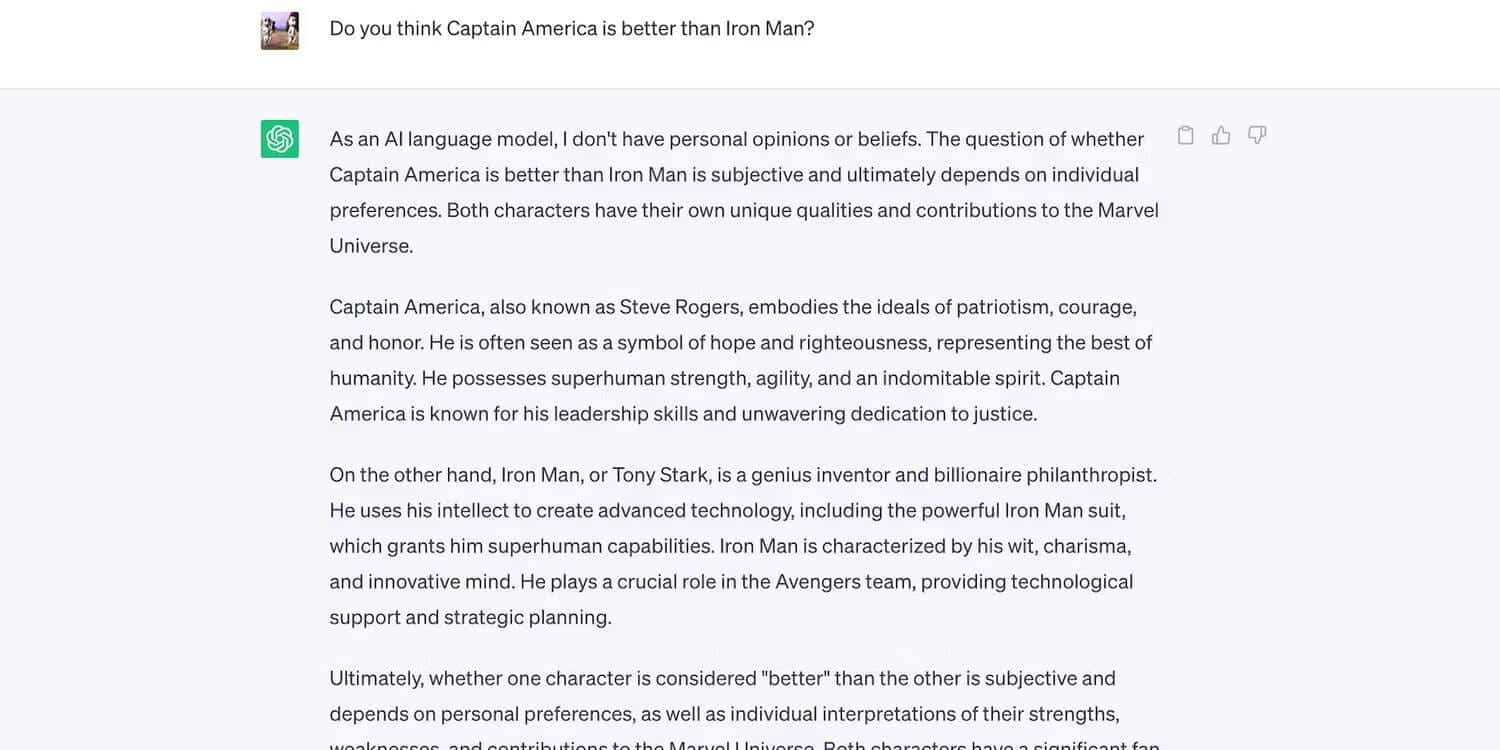1500x750 pixels.
Task: Mark the response with thumbs down
Action: click(1257, 136)
